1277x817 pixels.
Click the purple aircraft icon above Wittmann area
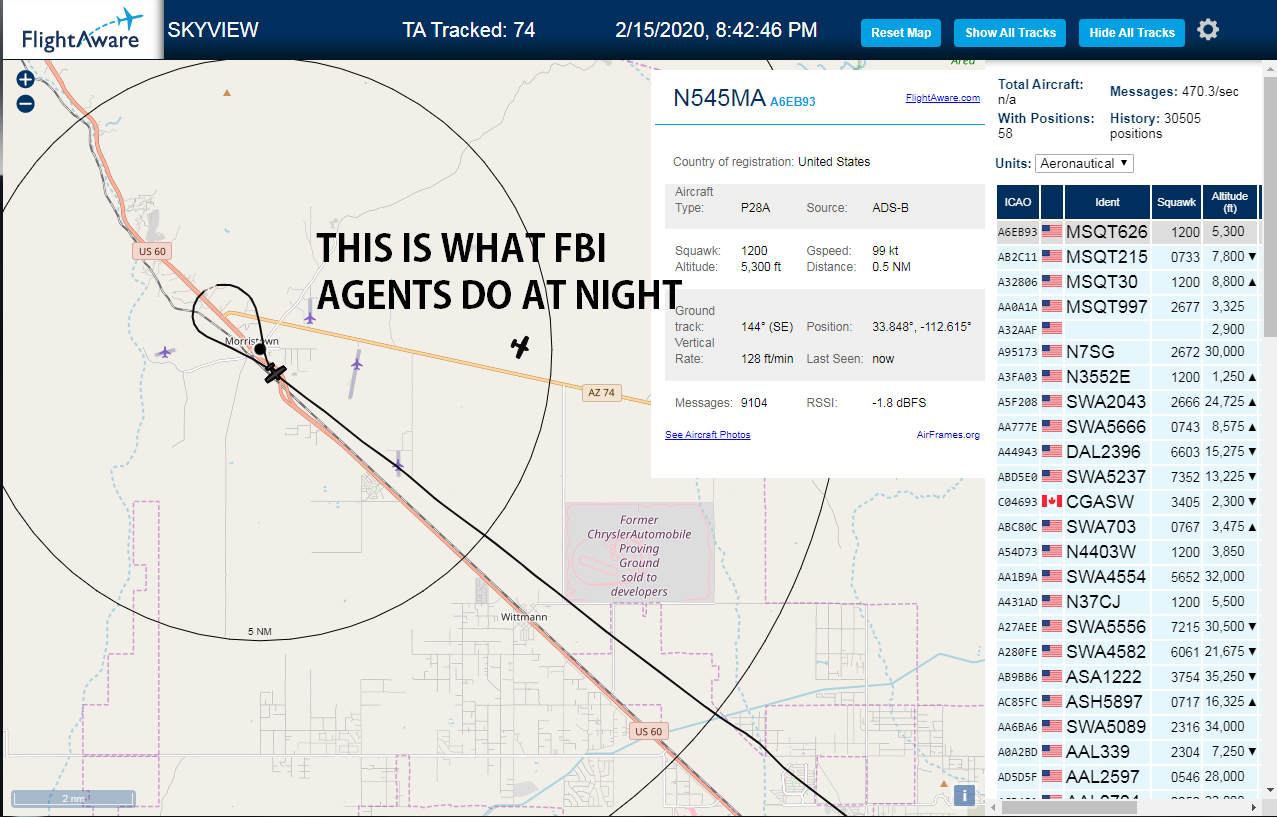coord(398,464)
